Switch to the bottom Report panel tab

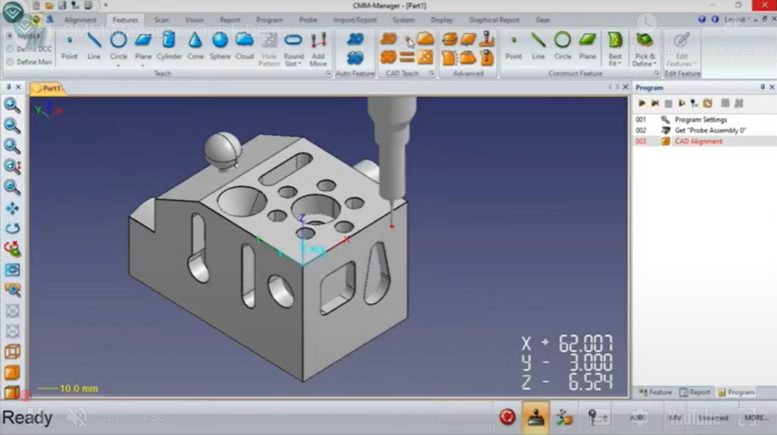pos(695,392)
